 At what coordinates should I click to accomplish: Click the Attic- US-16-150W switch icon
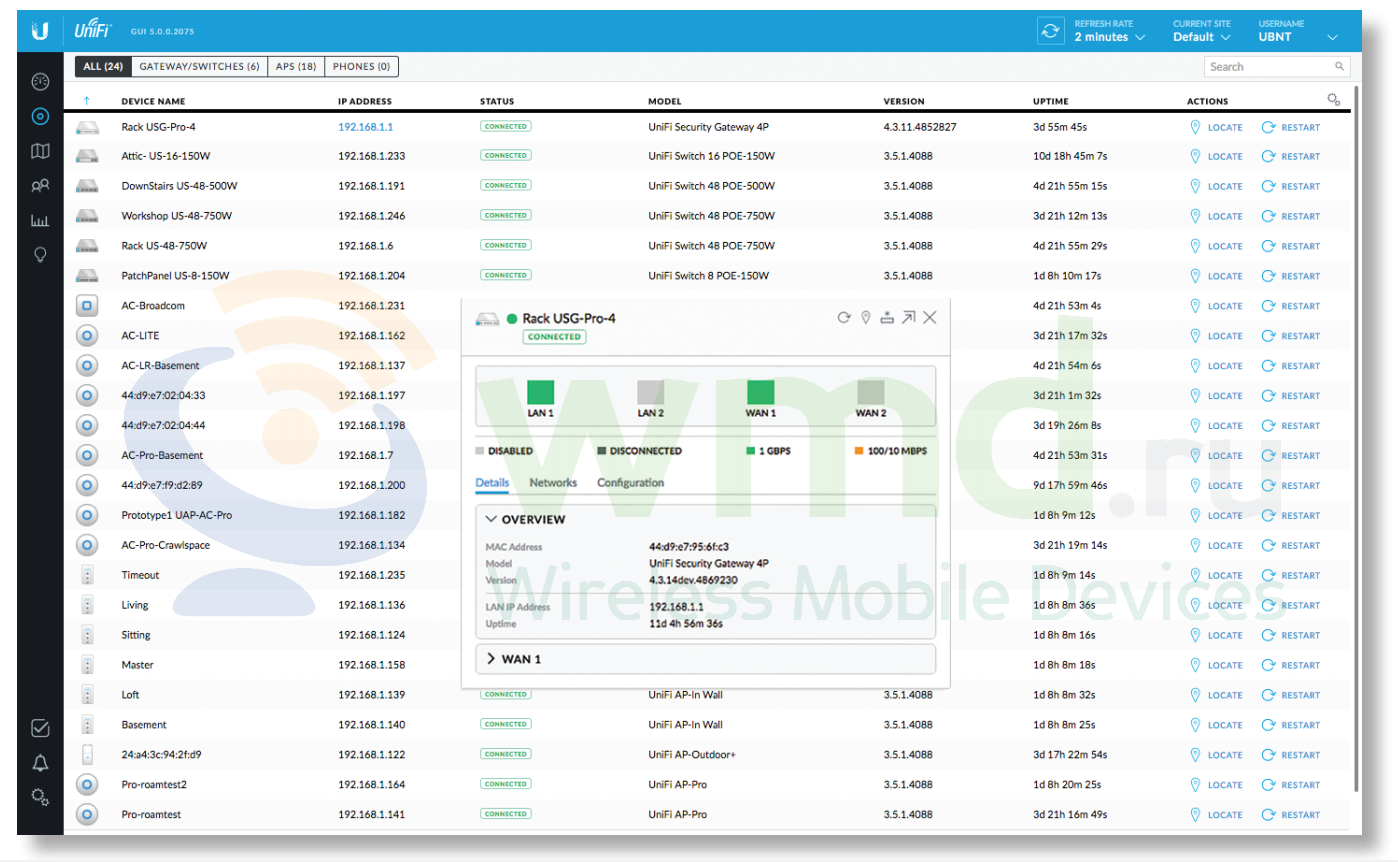click(x=87, y=156)
